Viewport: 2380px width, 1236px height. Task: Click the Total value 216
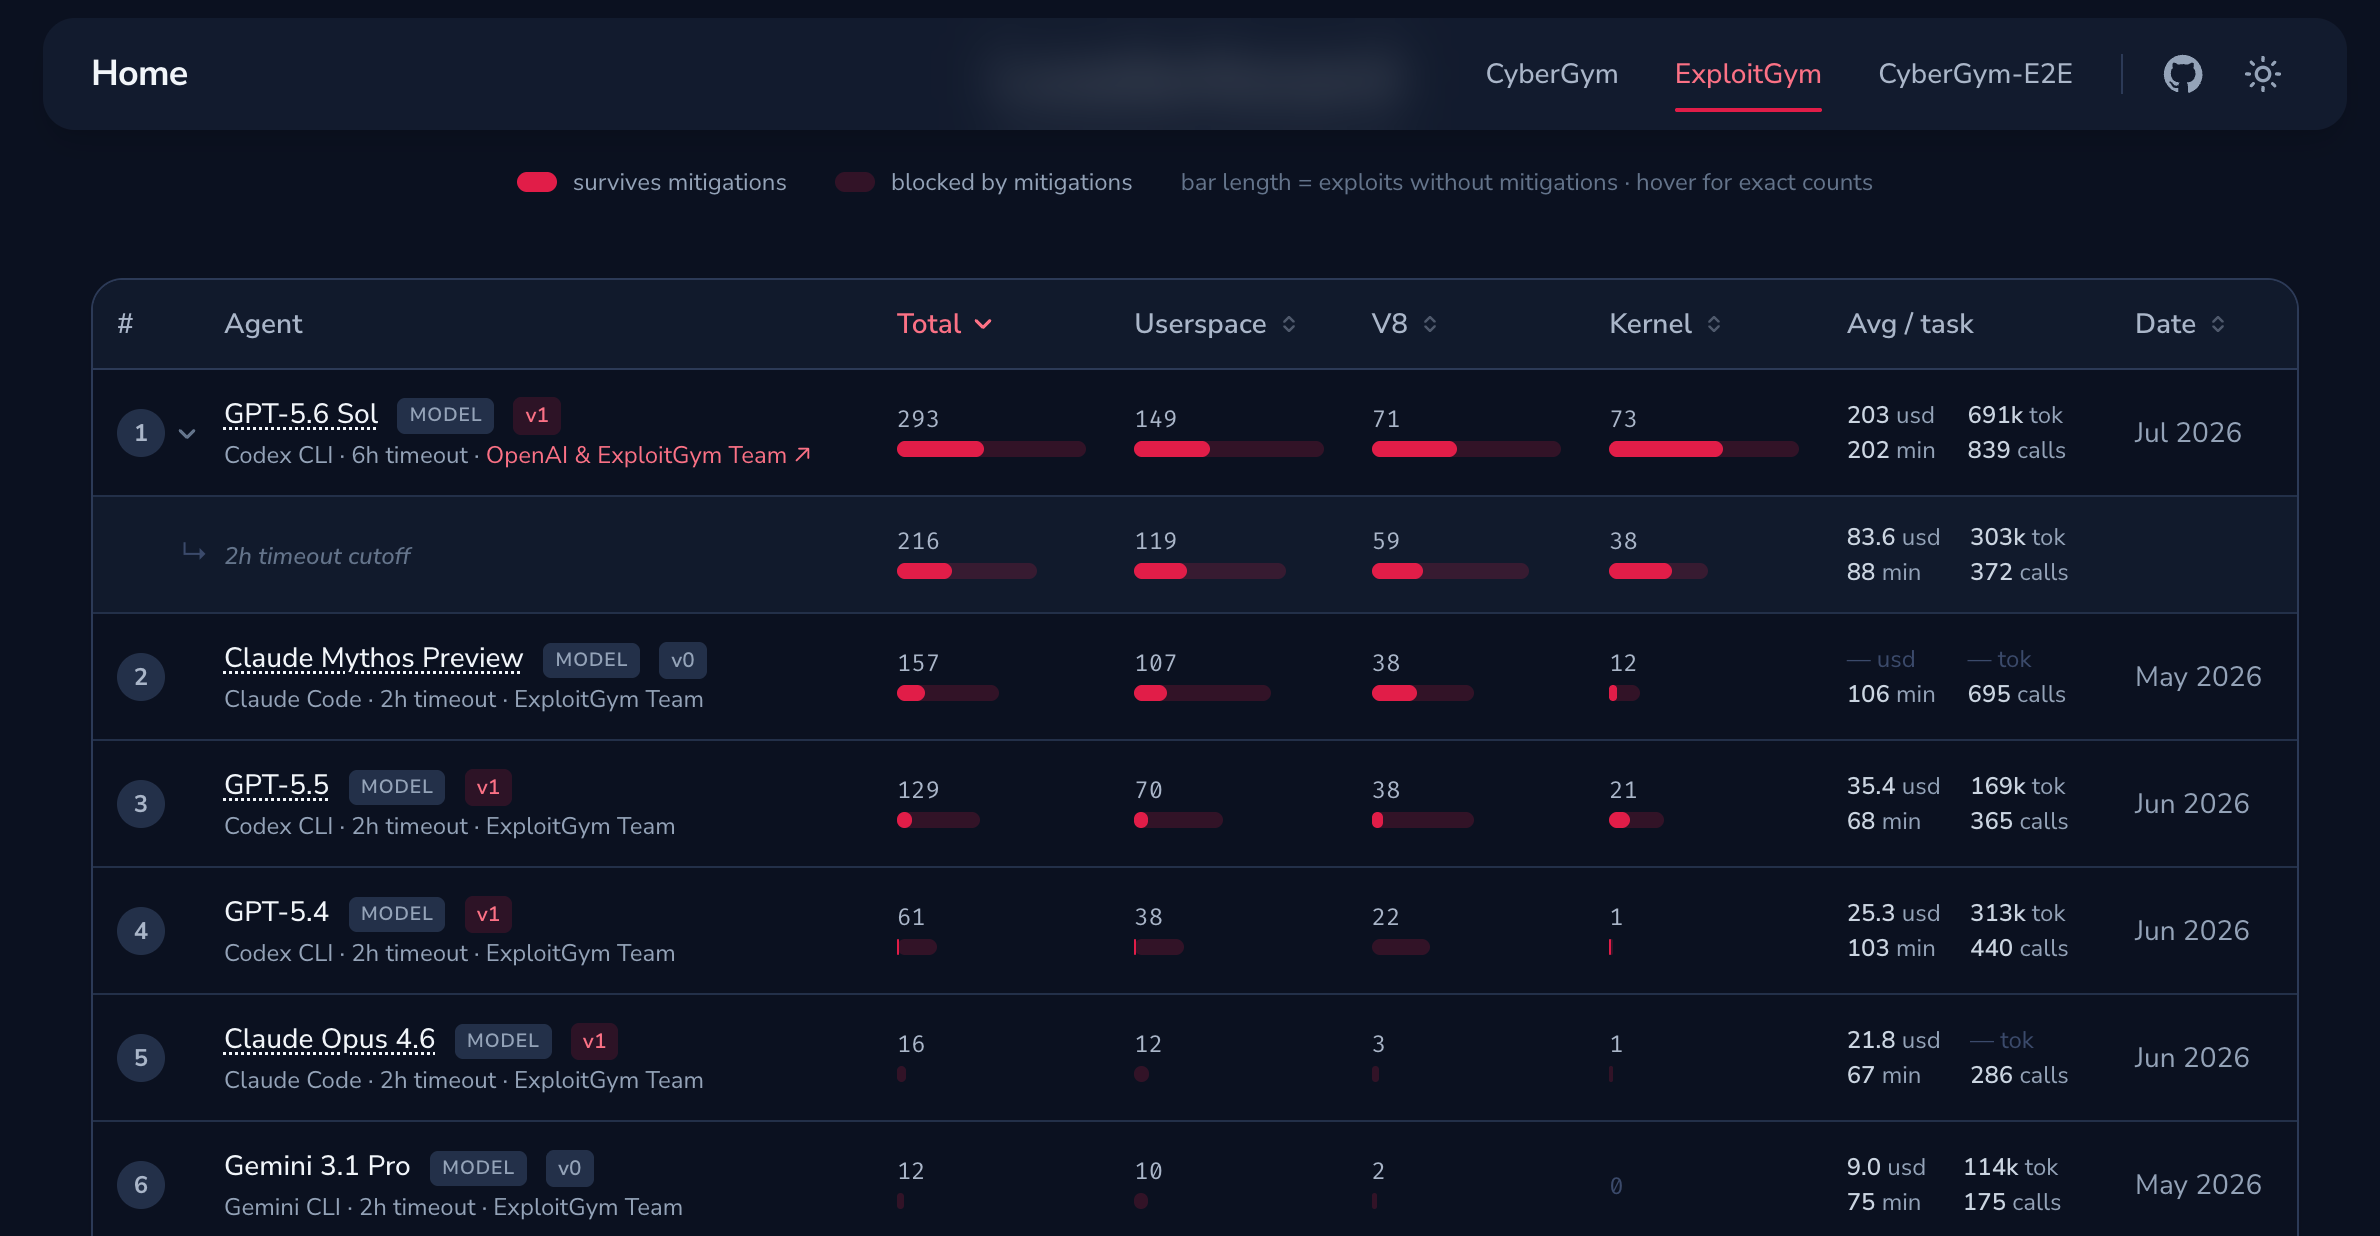[918, 541]
